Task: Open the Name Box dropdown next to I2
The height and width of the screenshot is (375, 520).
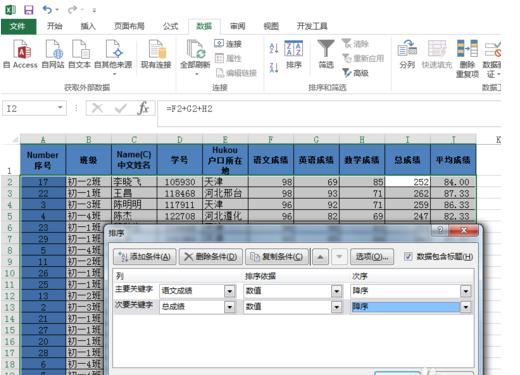Action: (x=60, y=108)
